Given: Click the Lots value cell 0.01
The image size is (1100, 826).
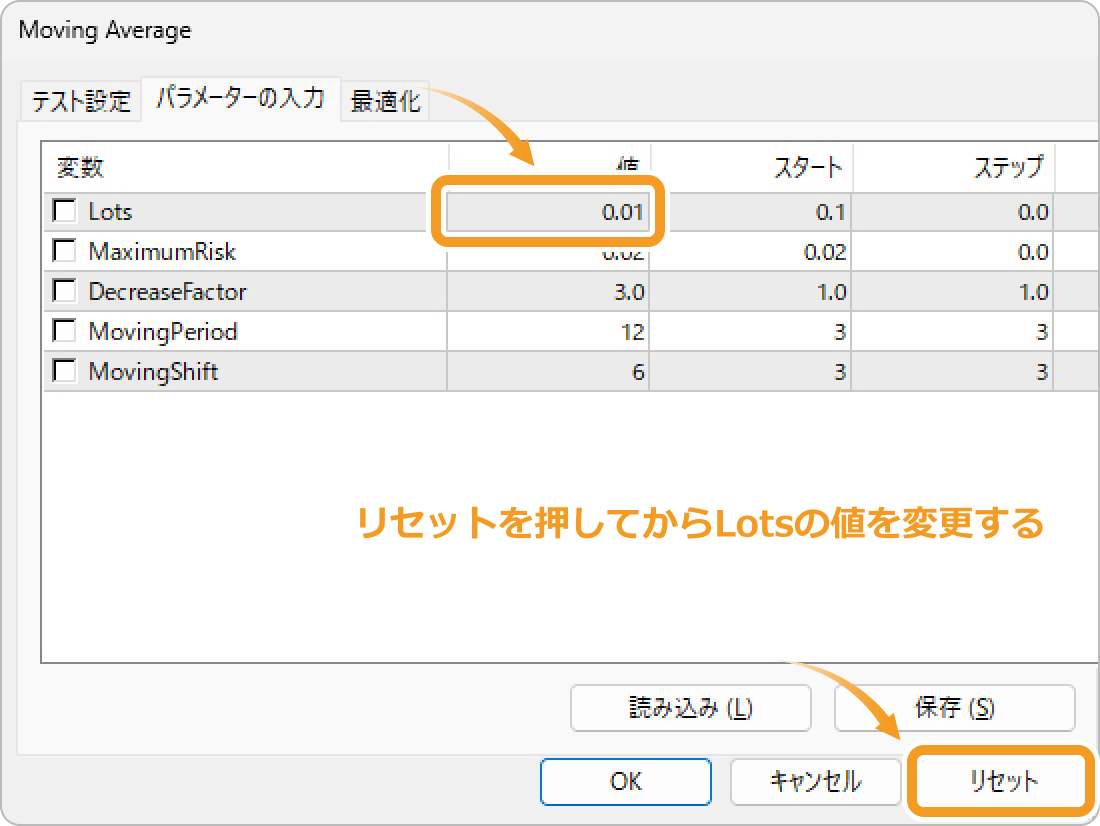Looking at the screenshot, I should (x=548, y=212).
